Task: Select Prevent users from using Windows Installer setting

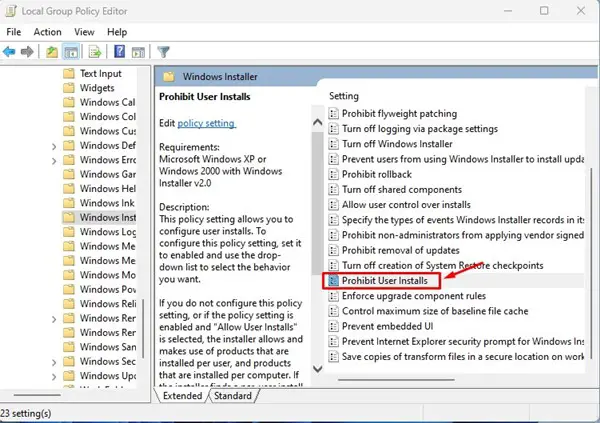Action: 456,159
